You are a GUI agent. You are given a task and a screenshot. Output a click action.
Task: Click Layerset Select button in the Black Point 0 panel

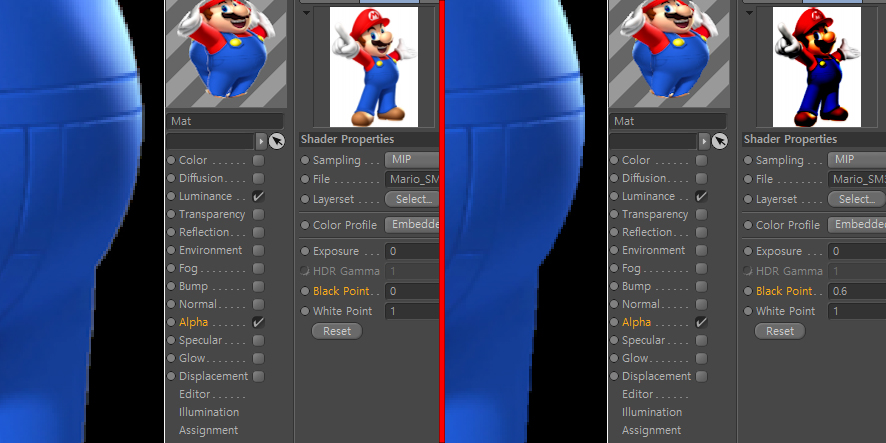[x=412, y=199]
